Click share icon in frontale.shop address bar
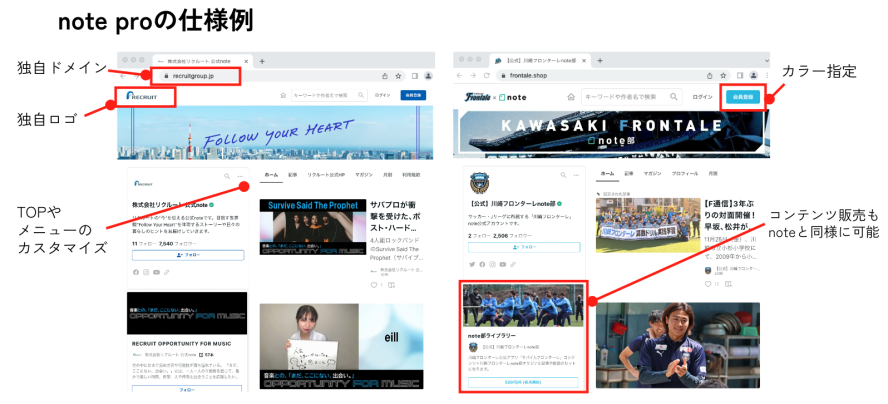The width and height of the screenshot is (888, 404). 710,75
